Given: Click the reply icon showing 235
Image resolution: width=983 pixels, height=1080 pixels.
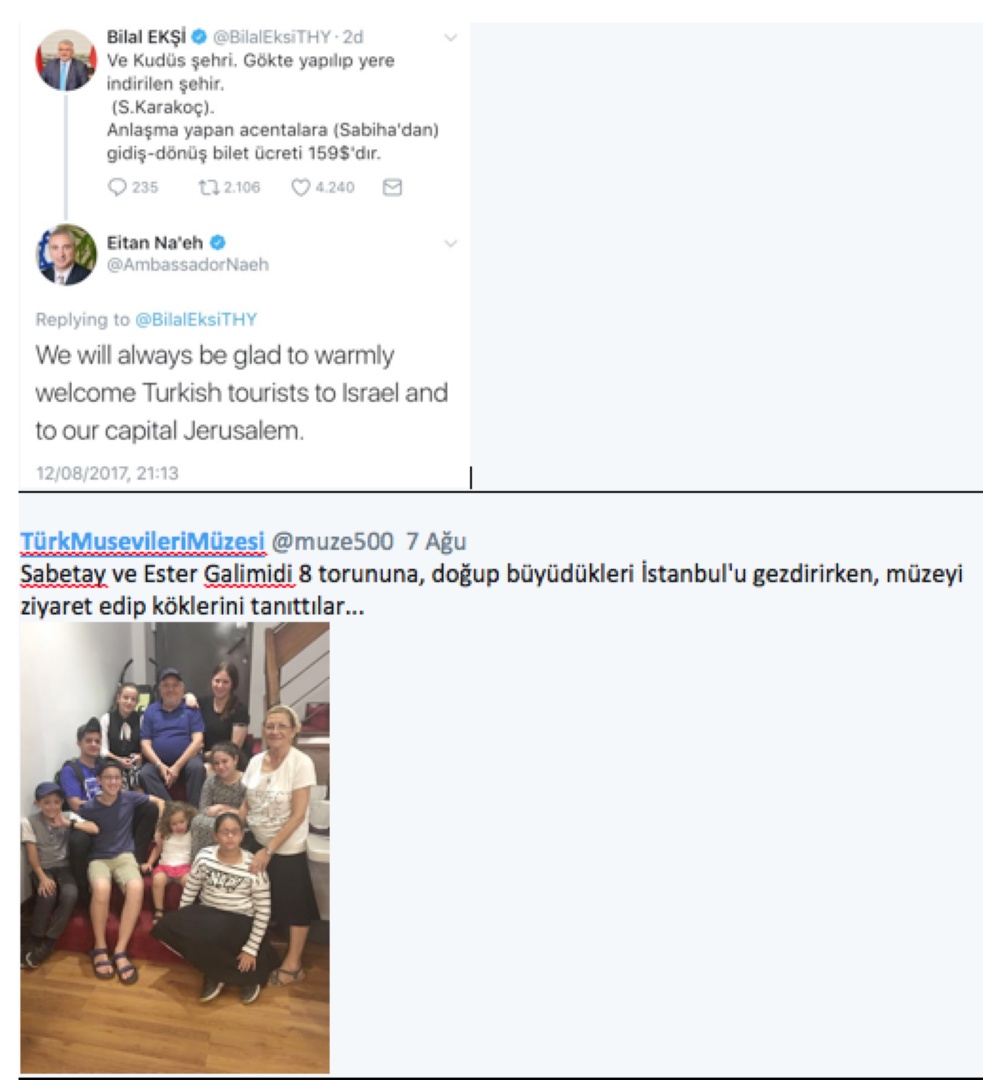Looking at the screenshot, I should click(118, 187).
